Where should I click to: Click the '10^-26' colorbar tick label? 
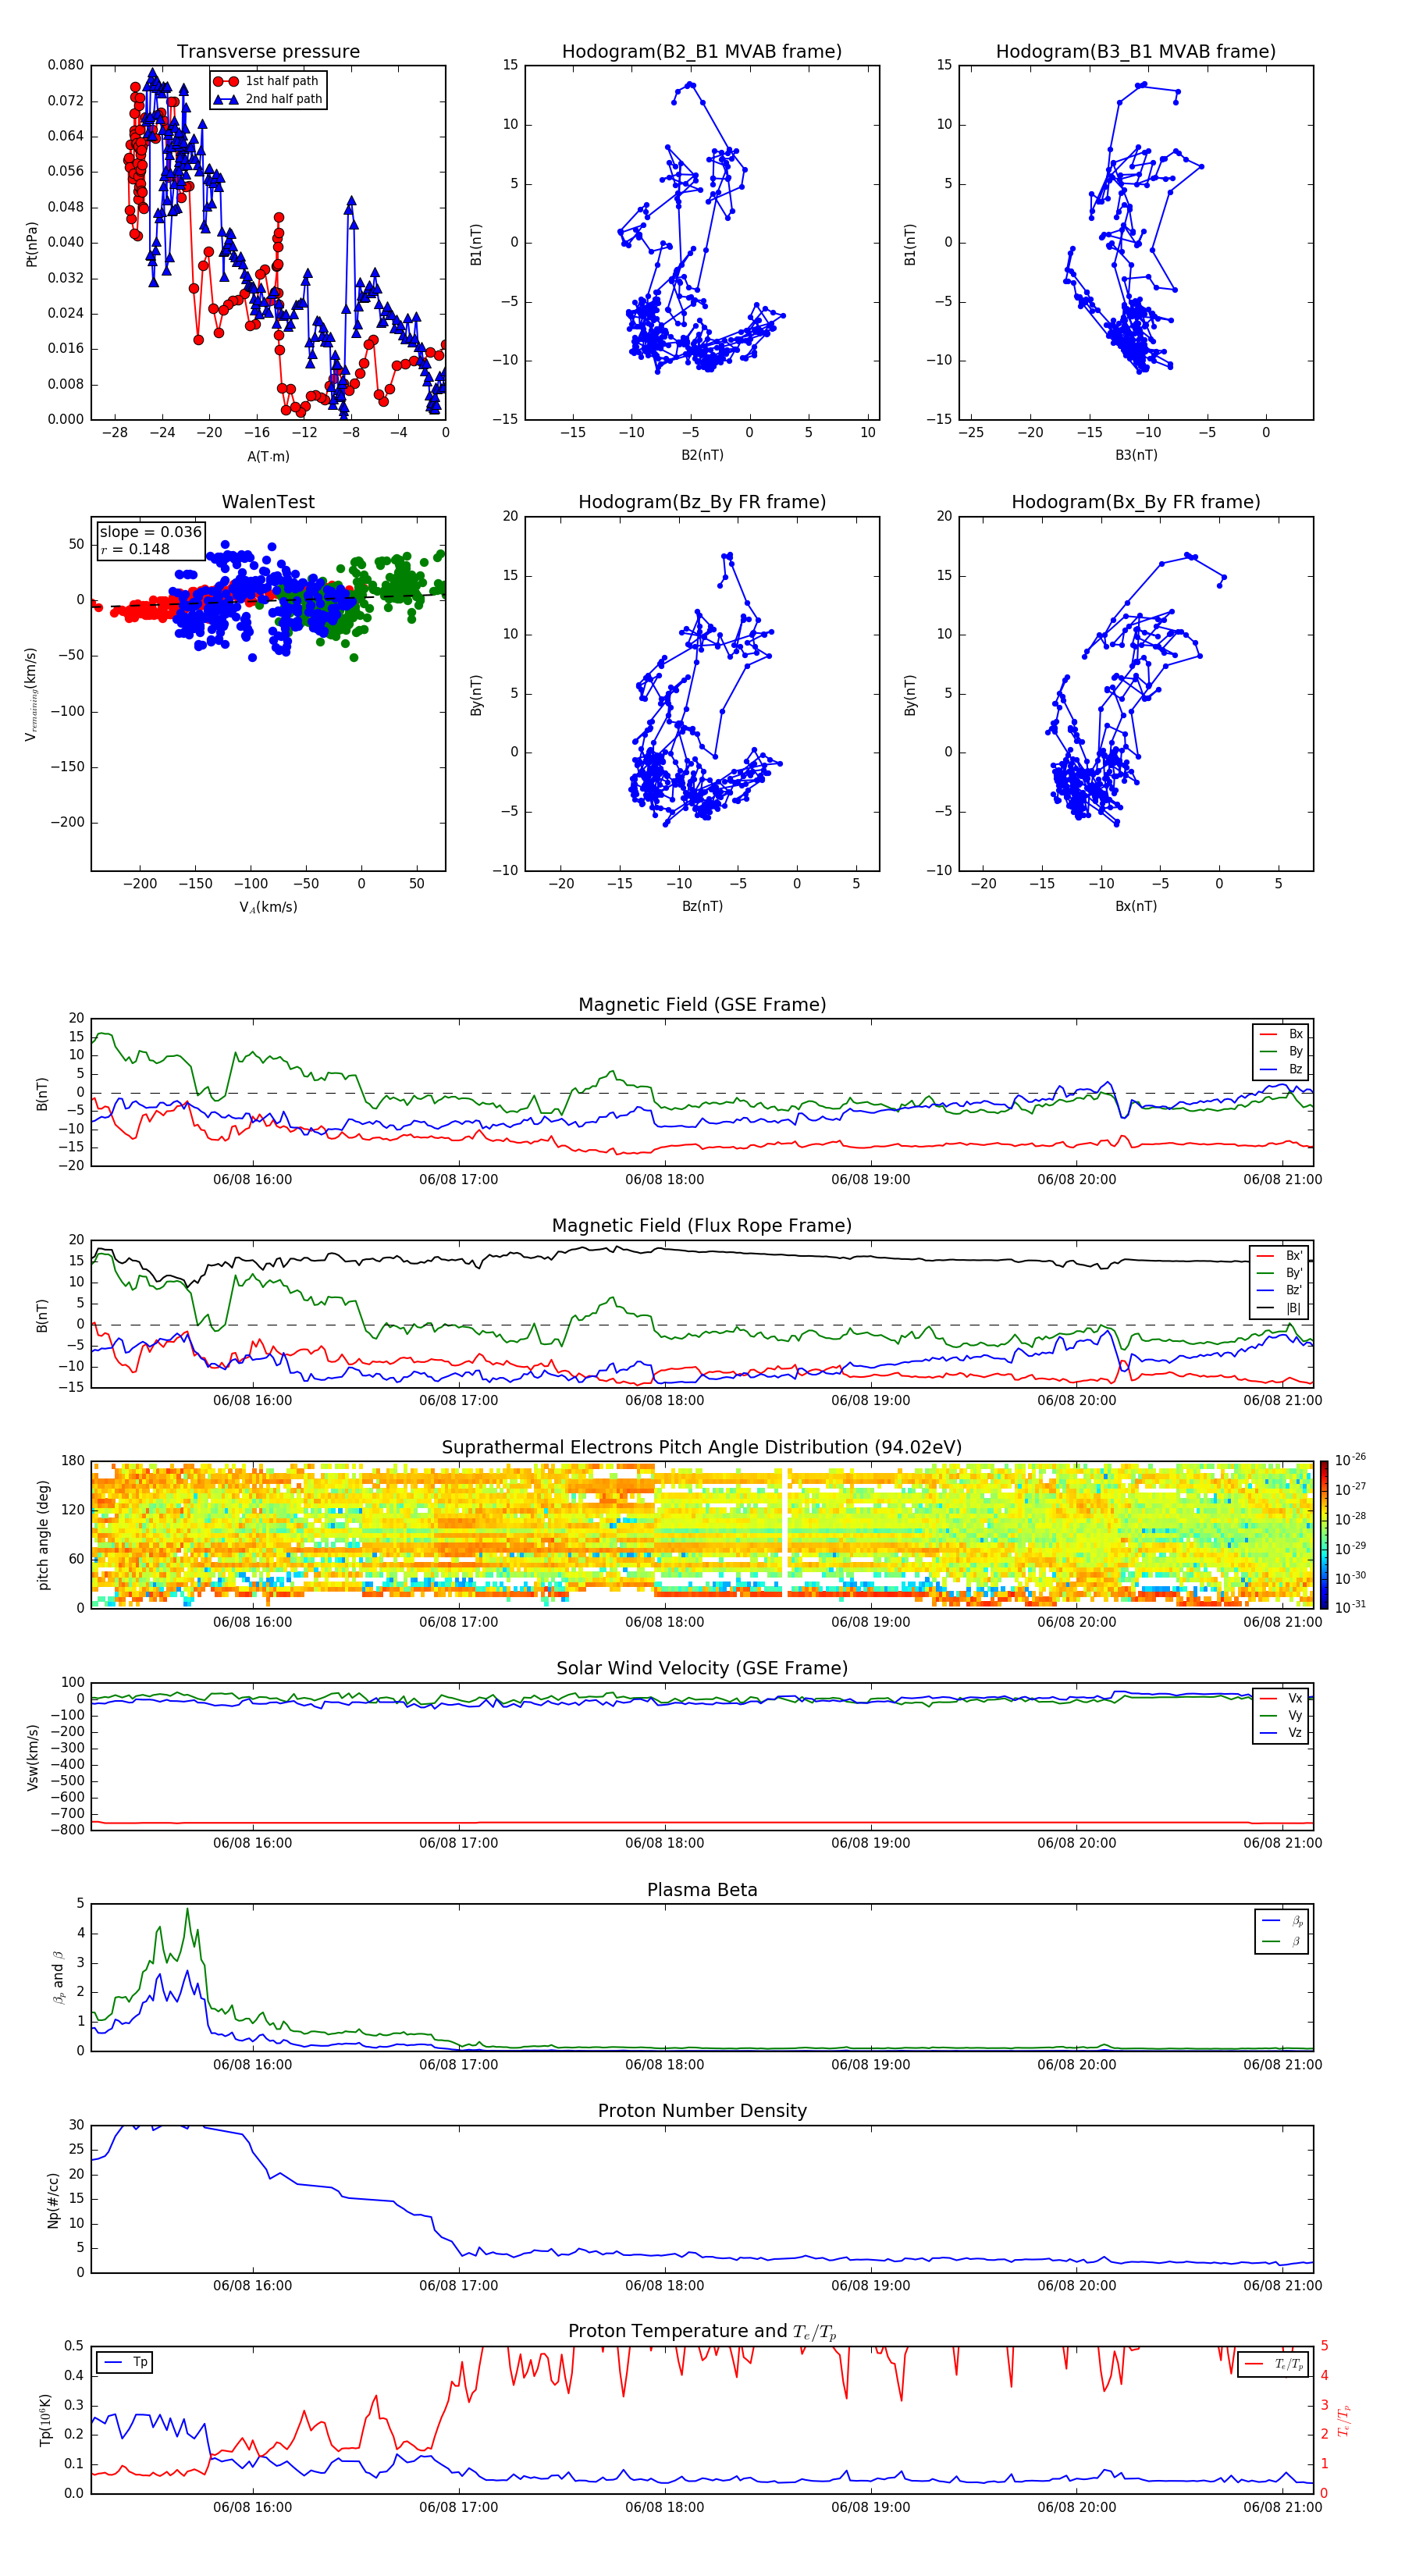tap(1351, 1460)
